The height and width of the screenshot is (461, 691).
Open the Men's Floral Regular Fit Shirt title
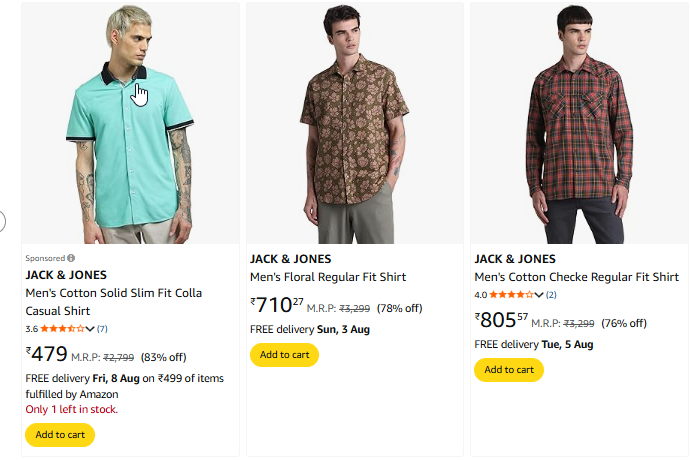coord(327,277)
